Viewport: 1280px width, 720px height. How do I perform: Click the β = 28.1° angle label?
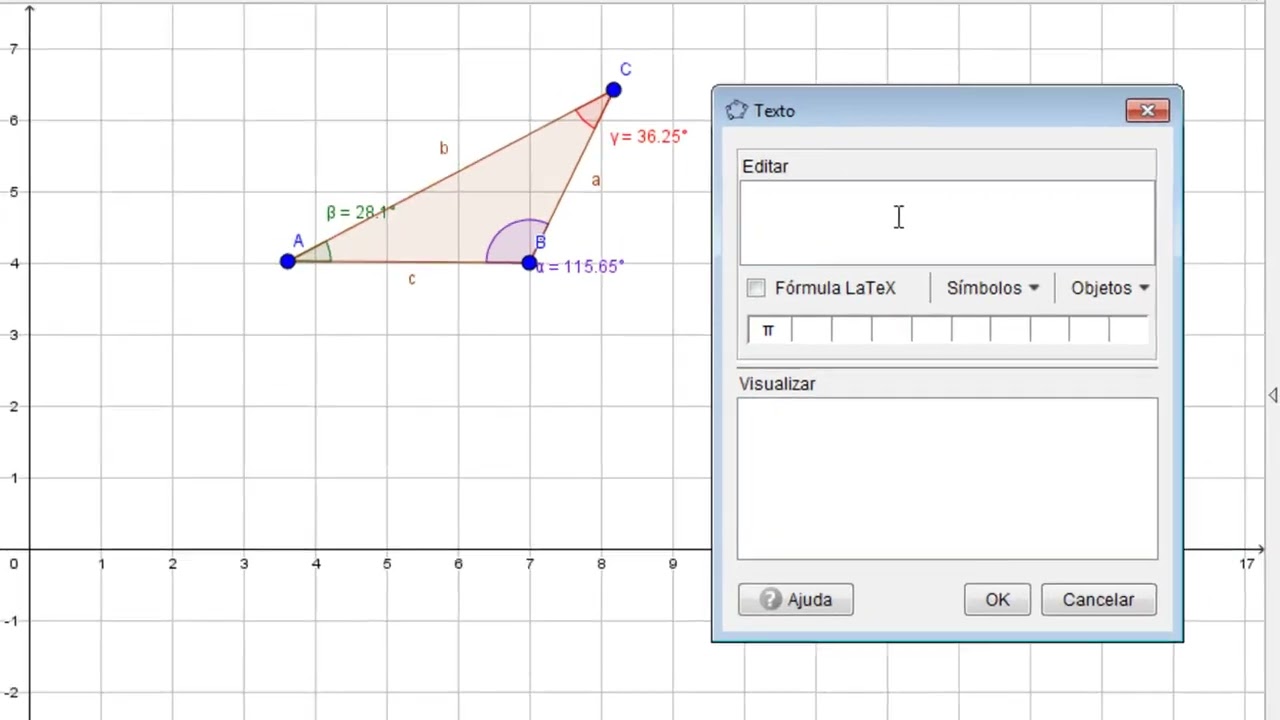point(360,212)
